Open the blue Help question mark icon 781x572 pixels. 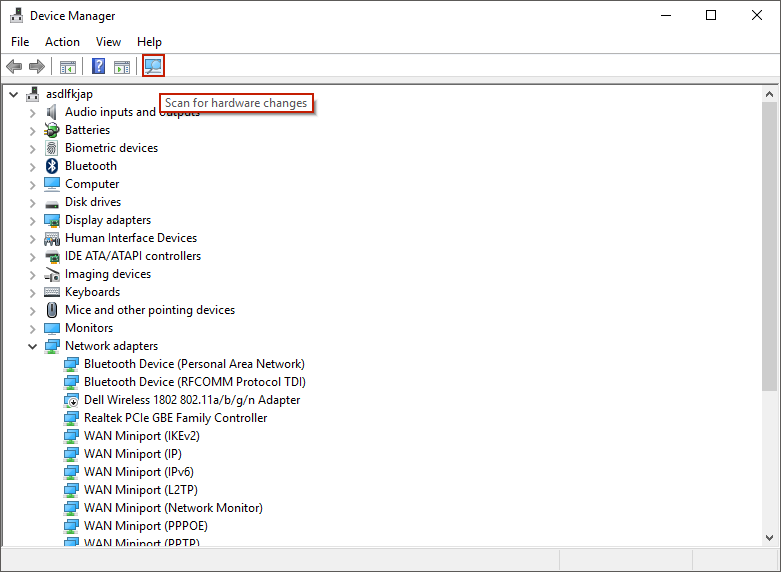(x=99, y=66)
